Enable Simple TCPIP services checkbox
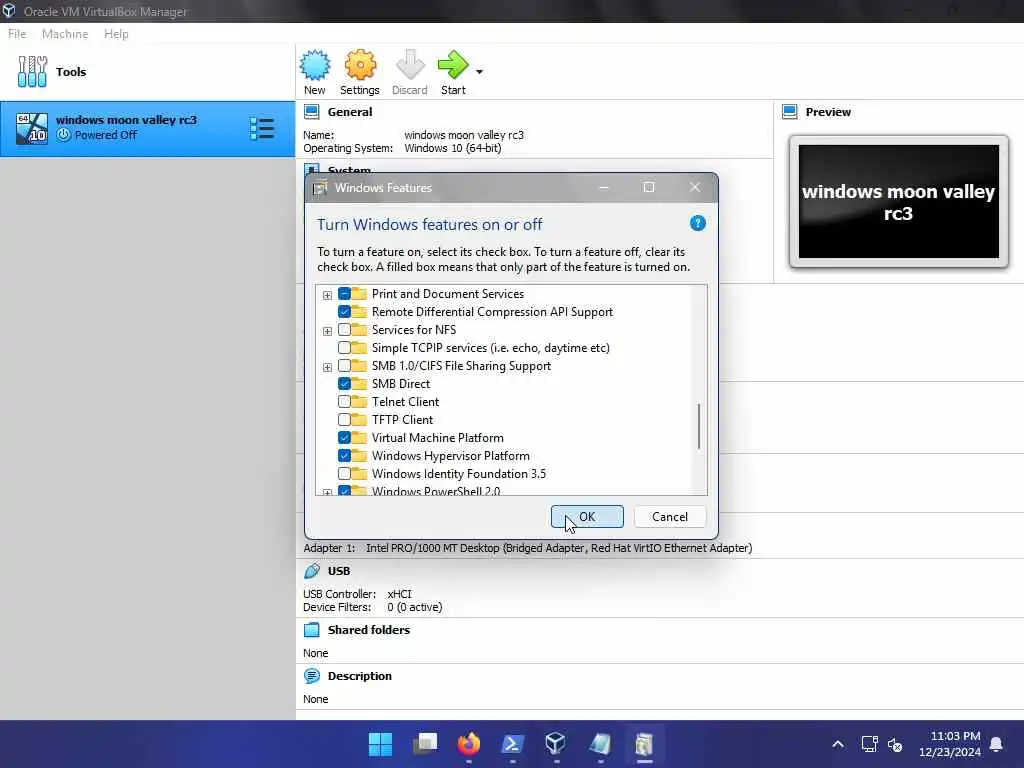The height and width of the screenshot is (768, 1024). (x=344, y=347)
